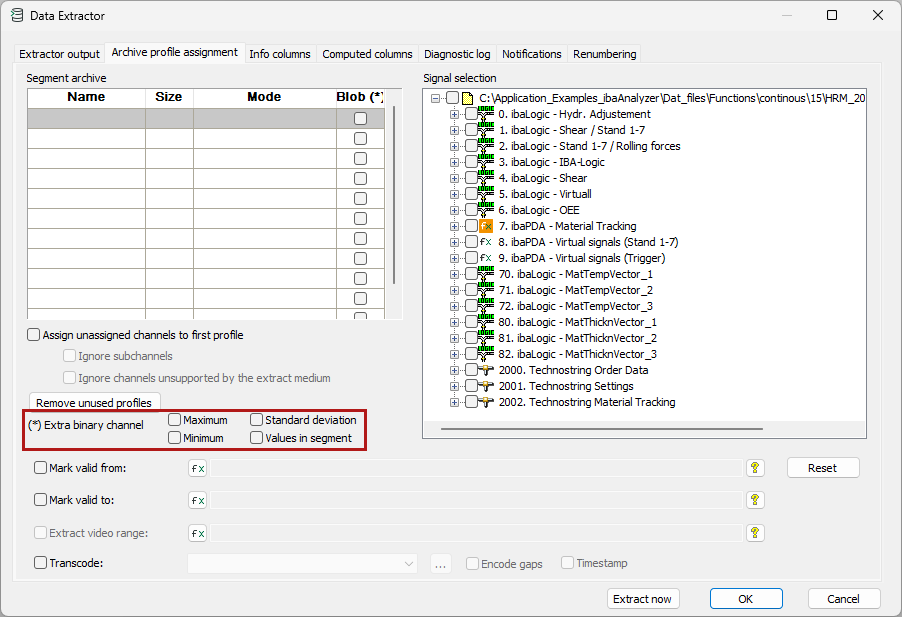Image resolution: width=902 pixels, height=617 pixels.
Task: Click the ibaLogic icon of Hydr. Adjustement
Action: click(x=486, y=113)
